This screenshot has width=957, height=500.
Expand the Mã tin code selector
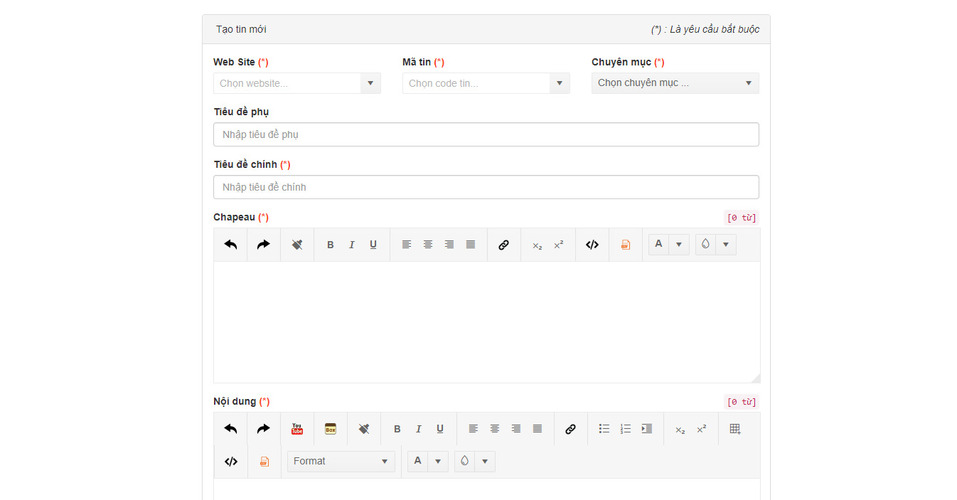click(486, 84)
